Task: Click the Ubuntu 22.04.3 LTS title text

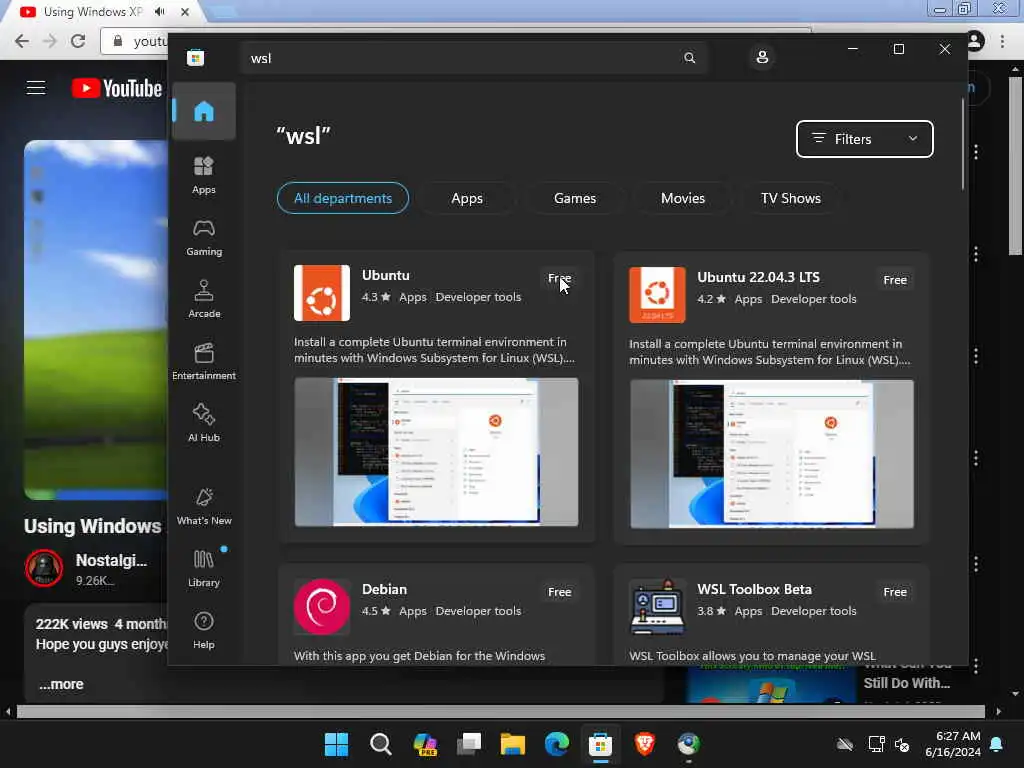Action: pos(758,278)
